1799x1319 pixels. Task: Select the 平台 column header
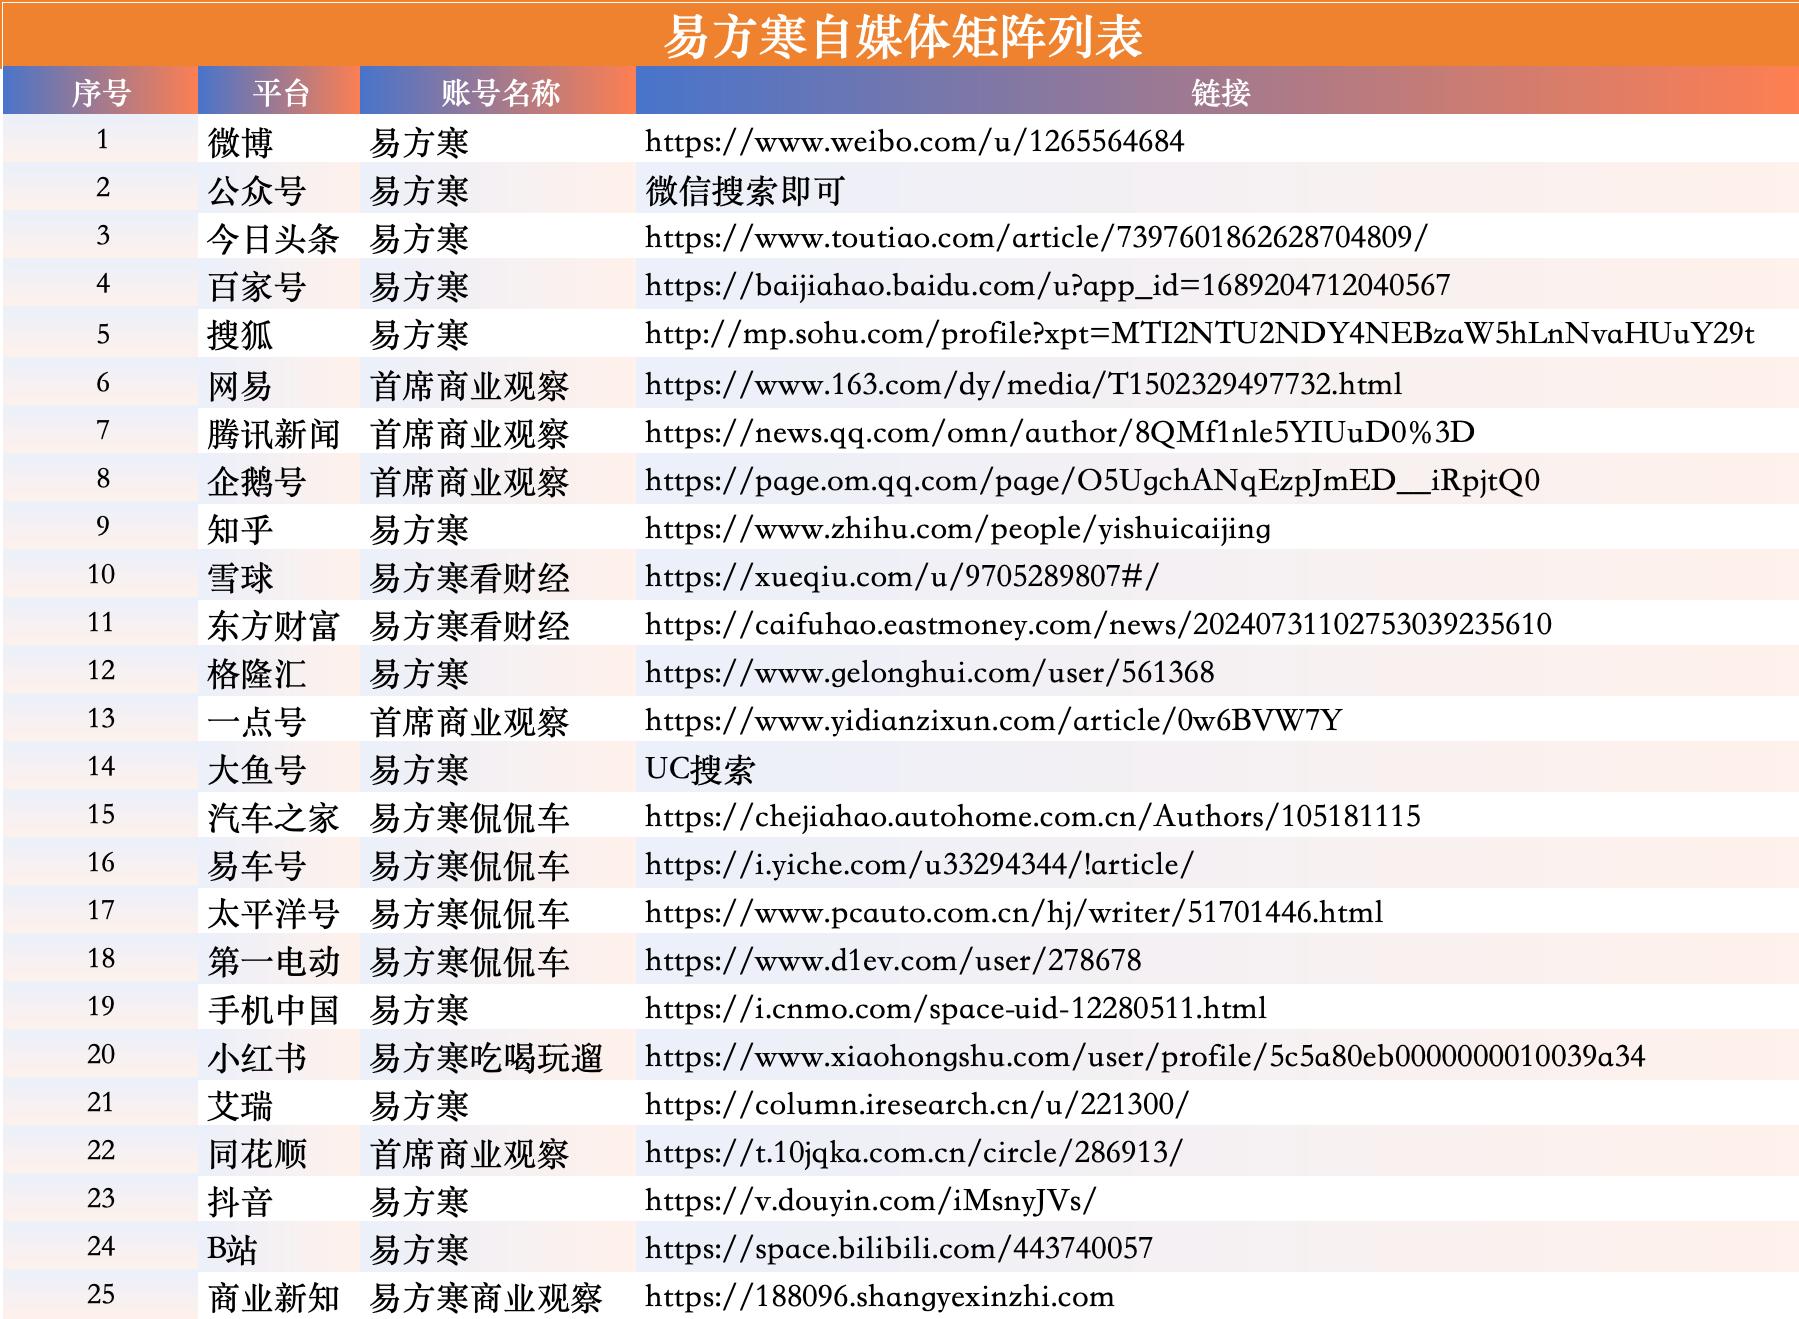[x=280, y=93]
